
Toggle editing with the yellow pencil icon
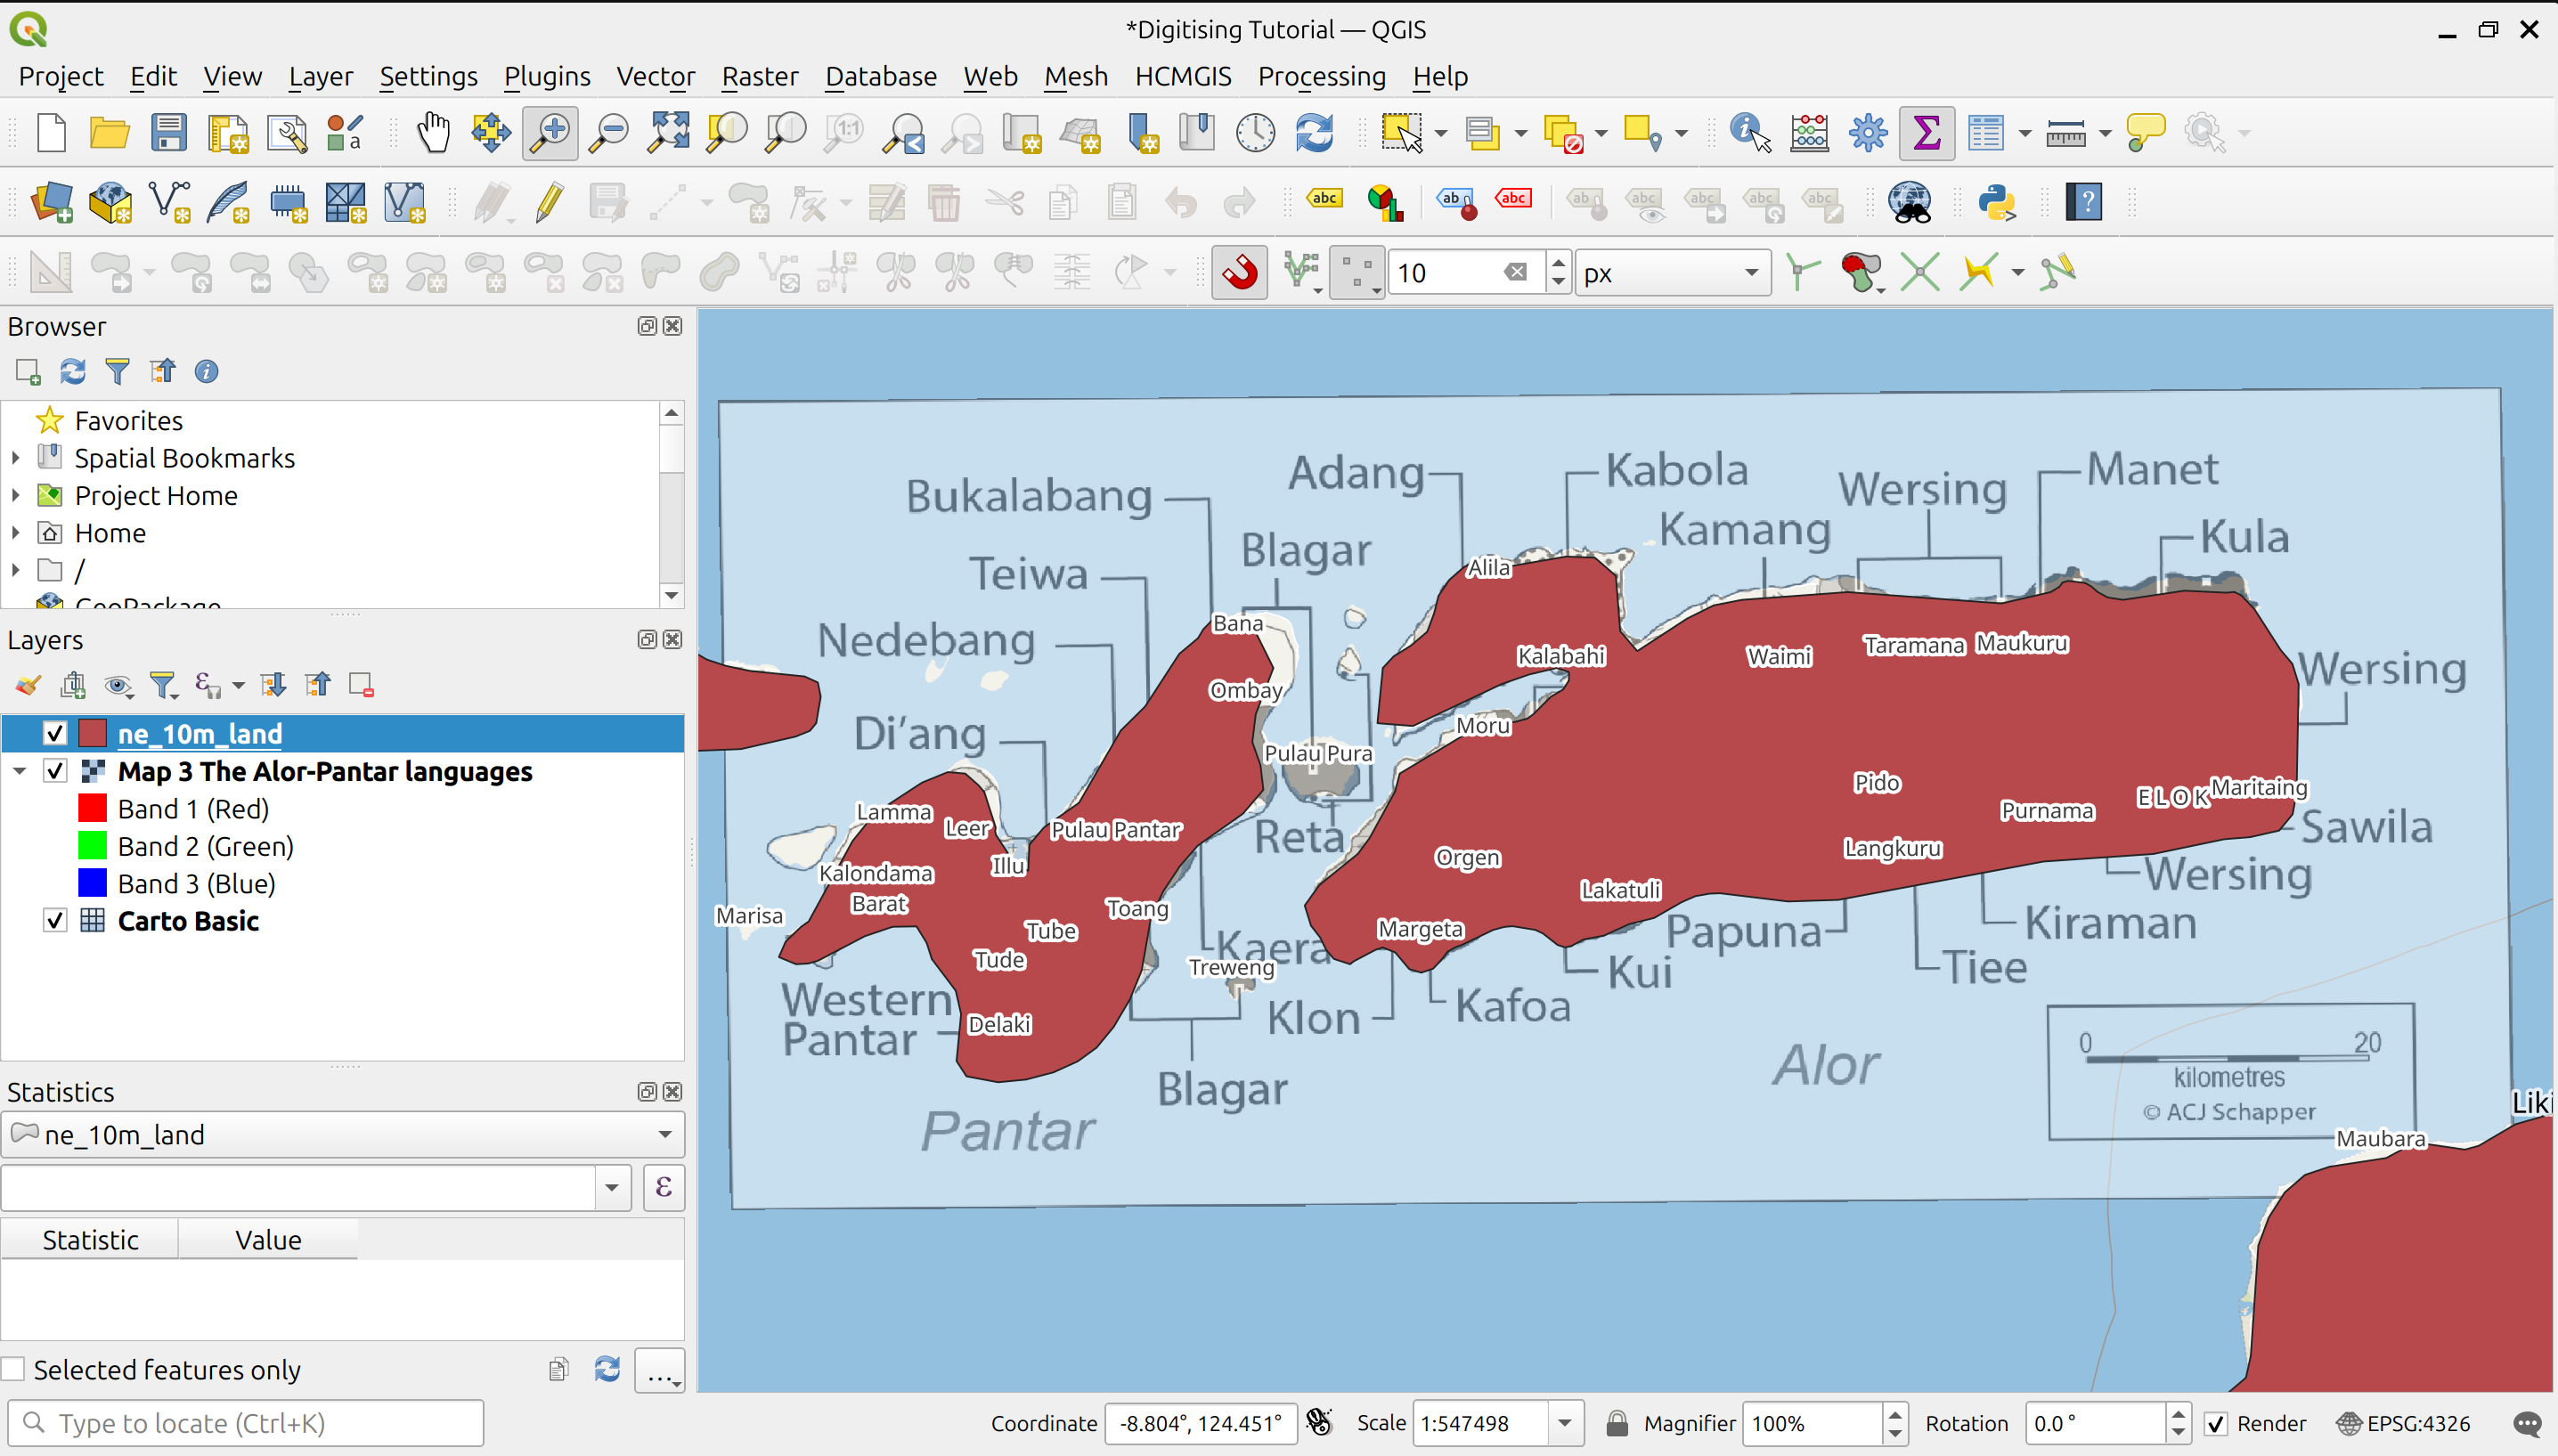(x=549, y=203)
